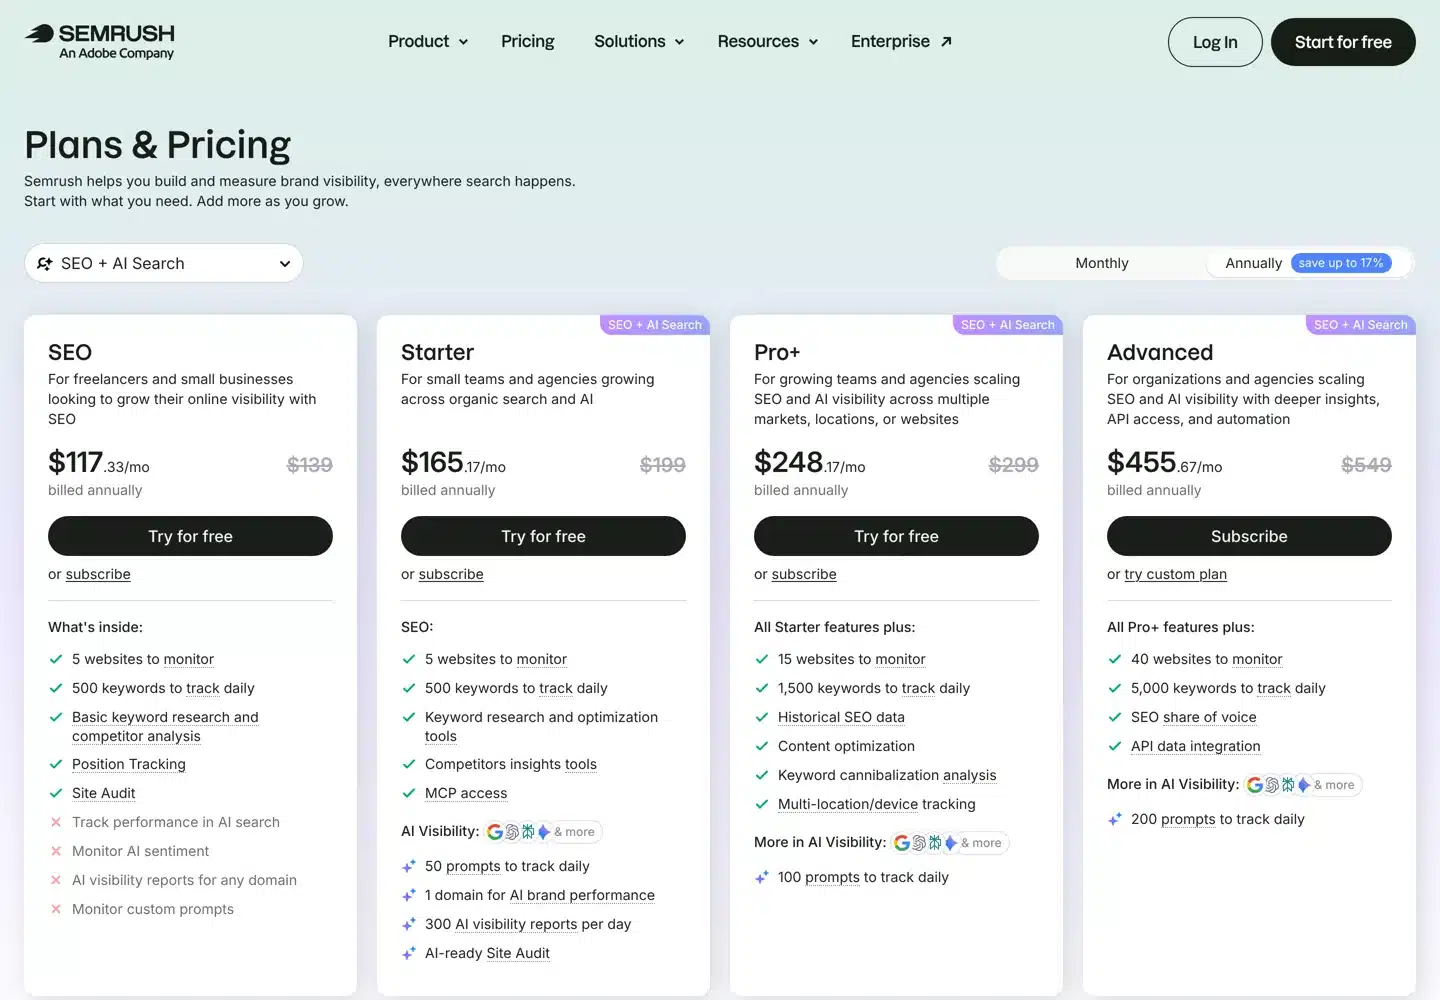Switch billing to Monthly
1440x1000 pixels.
point(1102,263)
